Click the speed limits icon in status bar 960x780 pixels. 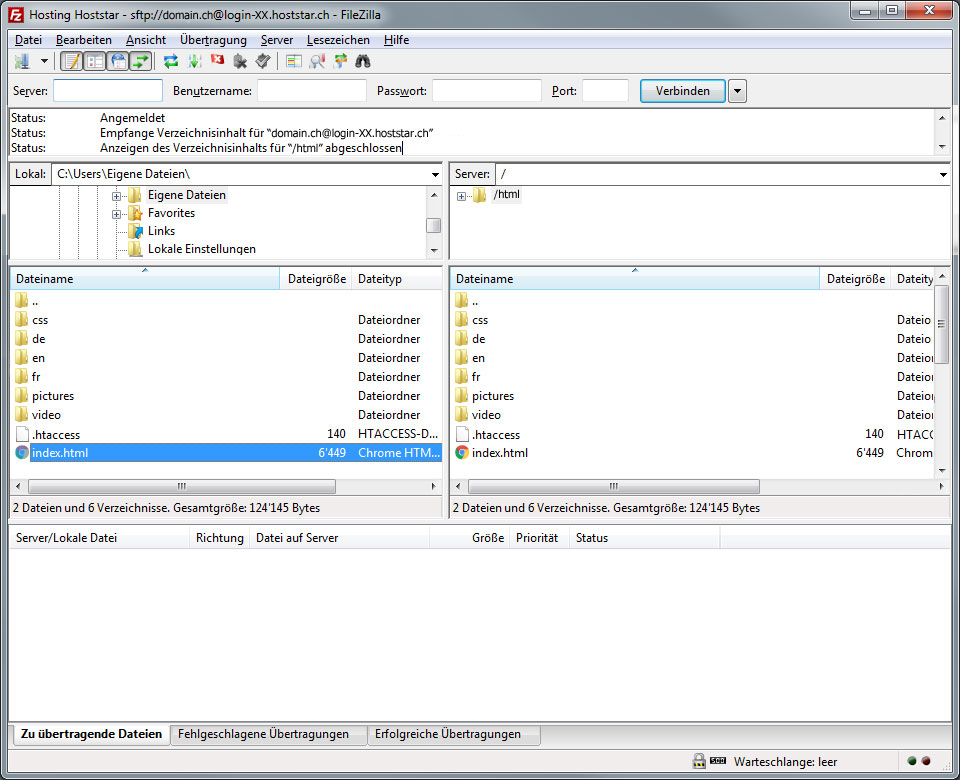click(718, 760)
